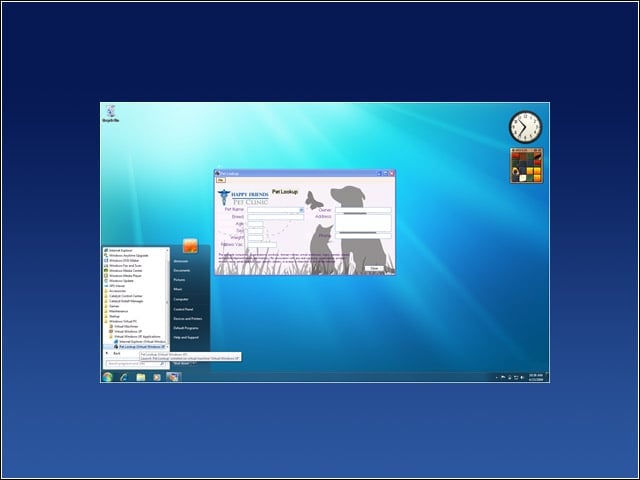
Task: Expand the Accessories folder in Start menu
Action: 115,291
